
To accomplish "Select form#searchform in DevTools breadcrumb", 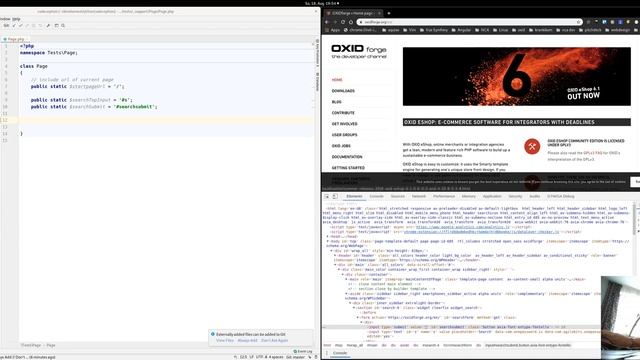I will pyautogui.click(x=457, y=345).
